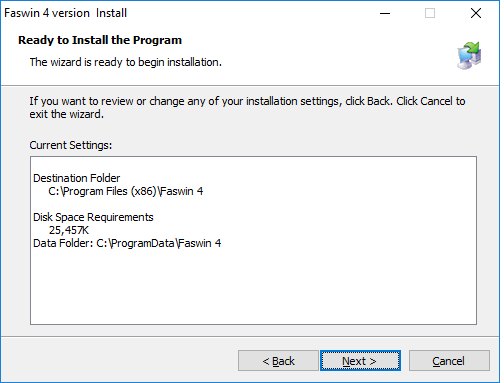The height and width of the screenshot is (383, 504).
Task: Close the installer with the X icon
Action: [x=476, y=13]
